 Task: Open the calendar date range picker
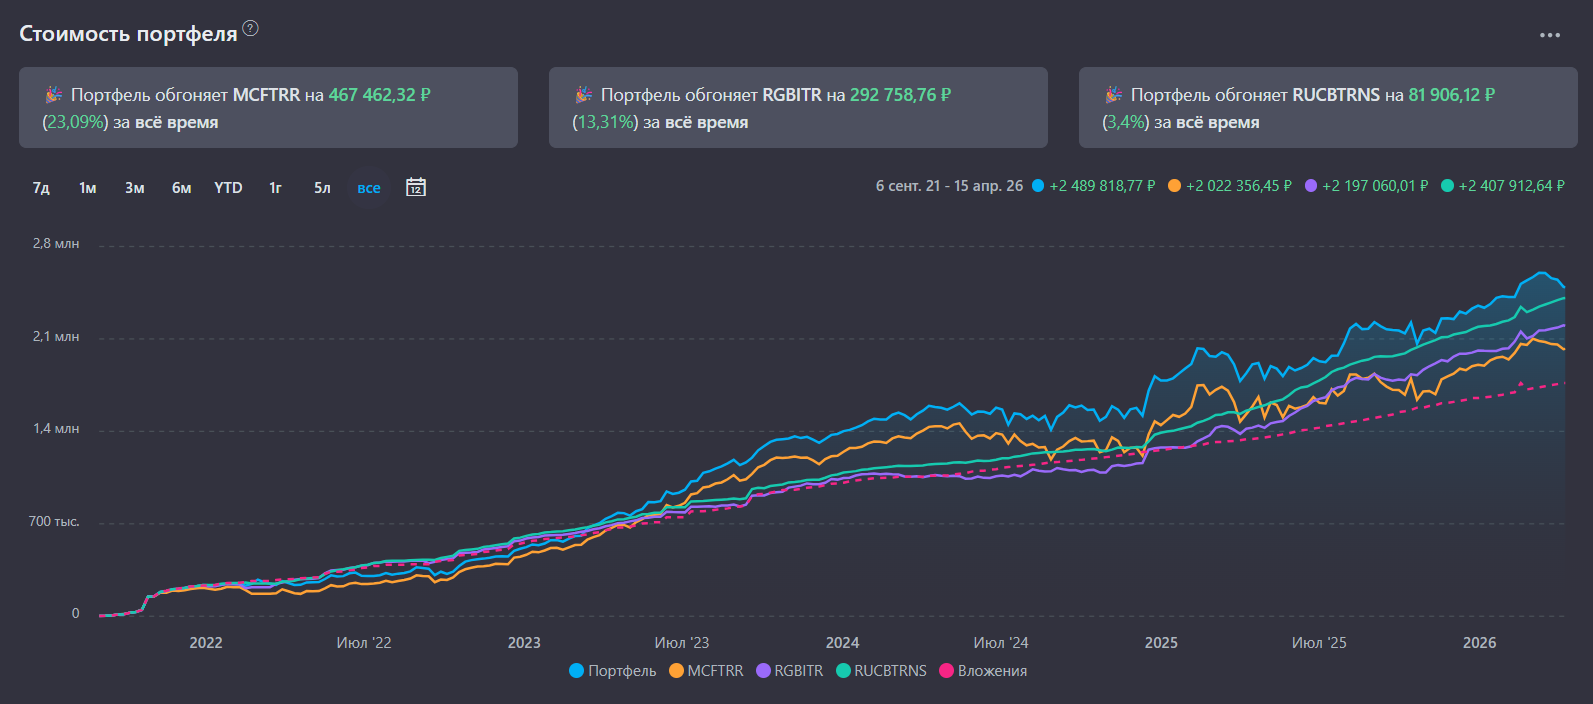pos(416,187)
